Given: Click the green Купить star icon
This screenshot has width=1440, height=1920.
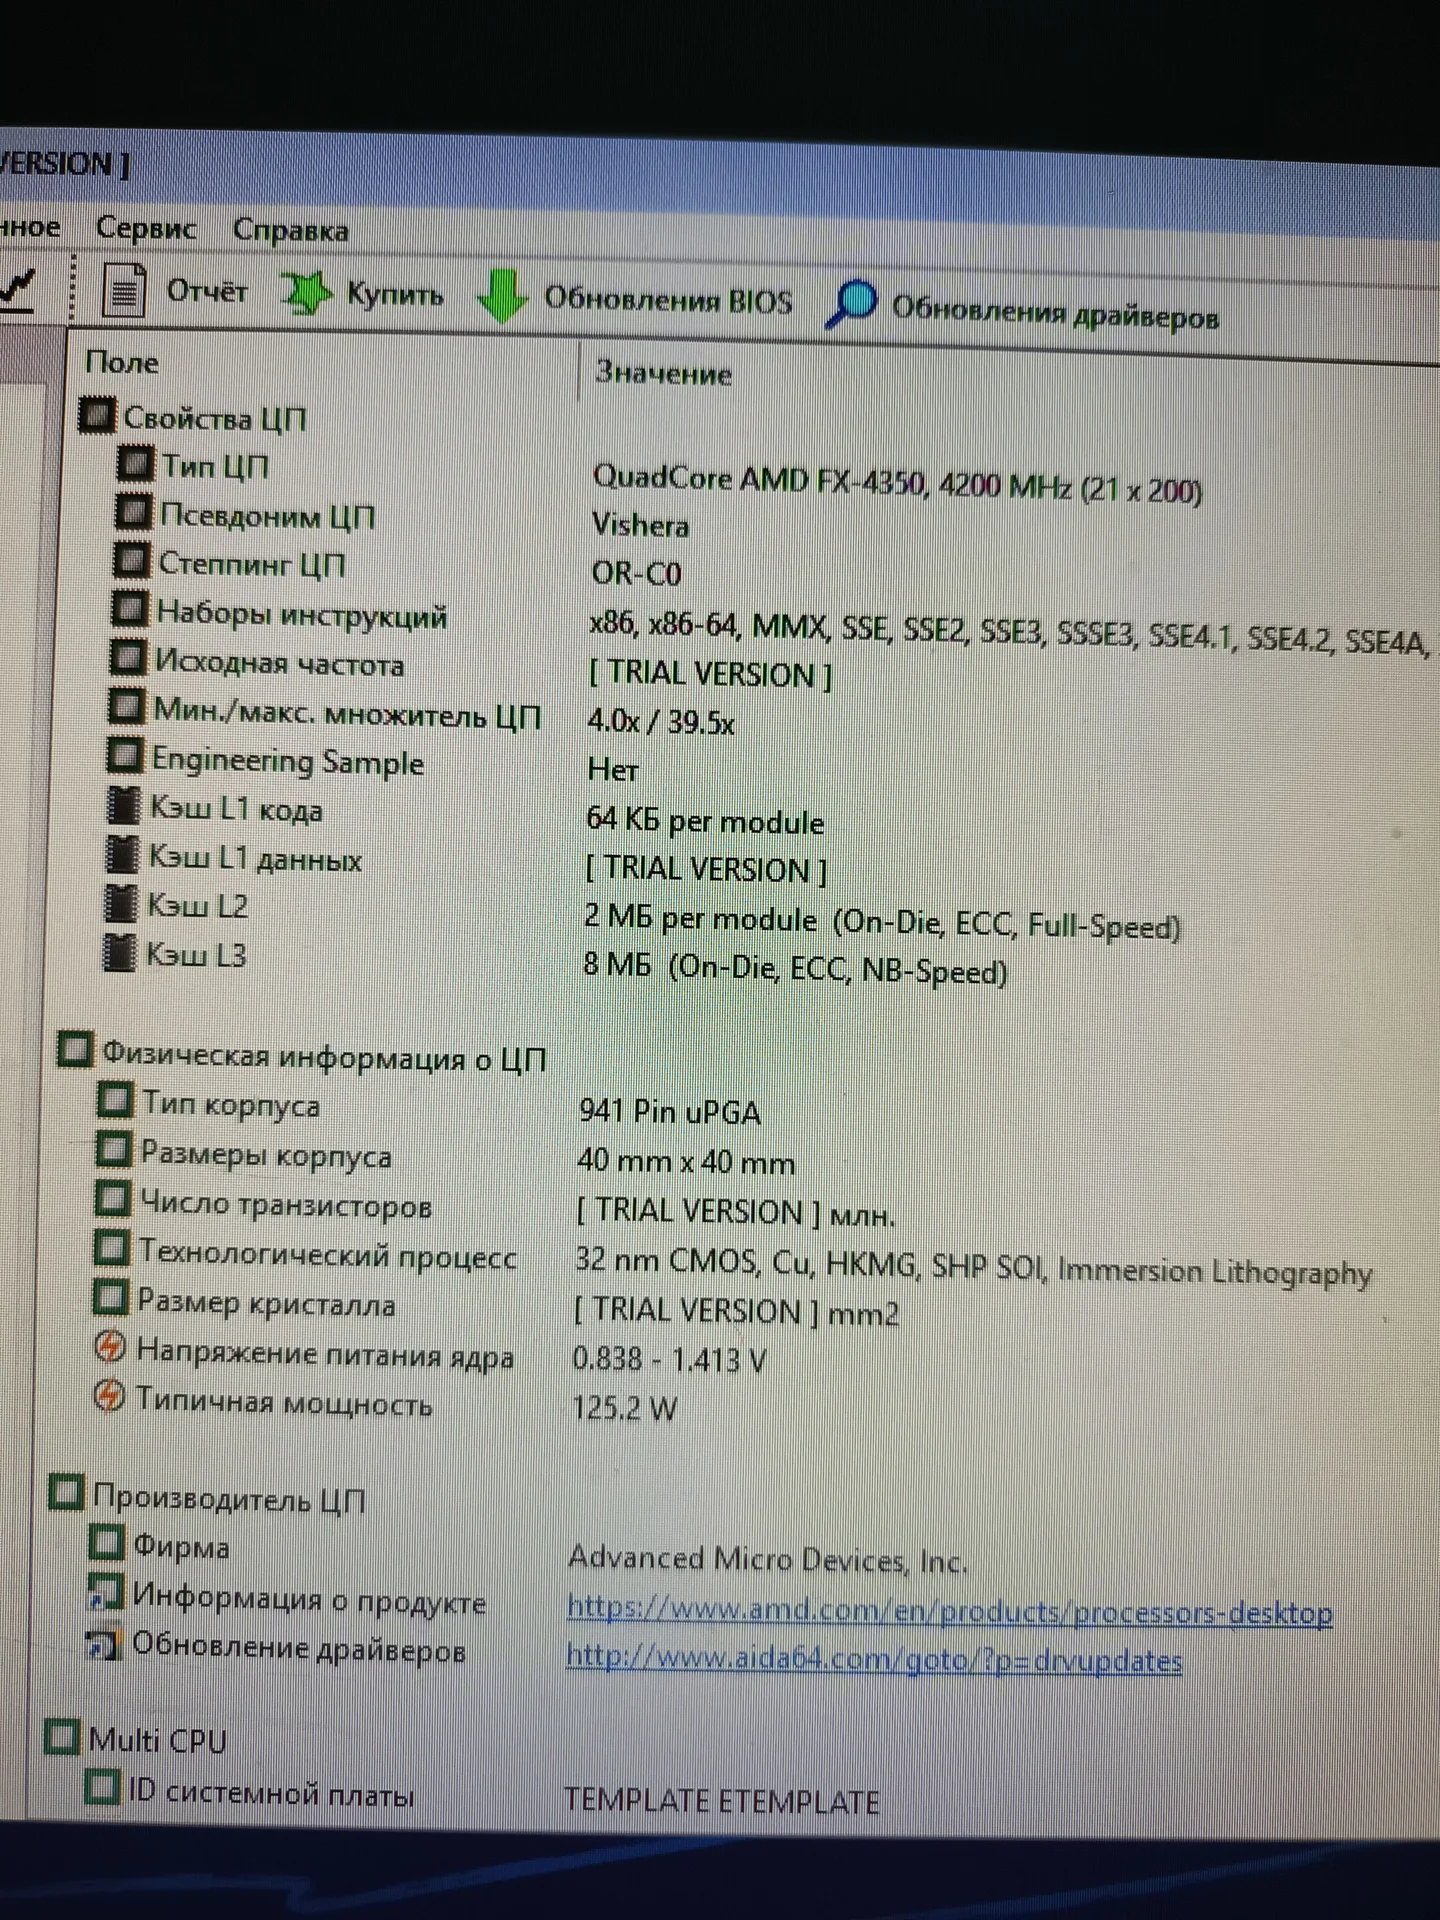Looking at the screenshot, I should pyautogui.click(x=305, y=294).
